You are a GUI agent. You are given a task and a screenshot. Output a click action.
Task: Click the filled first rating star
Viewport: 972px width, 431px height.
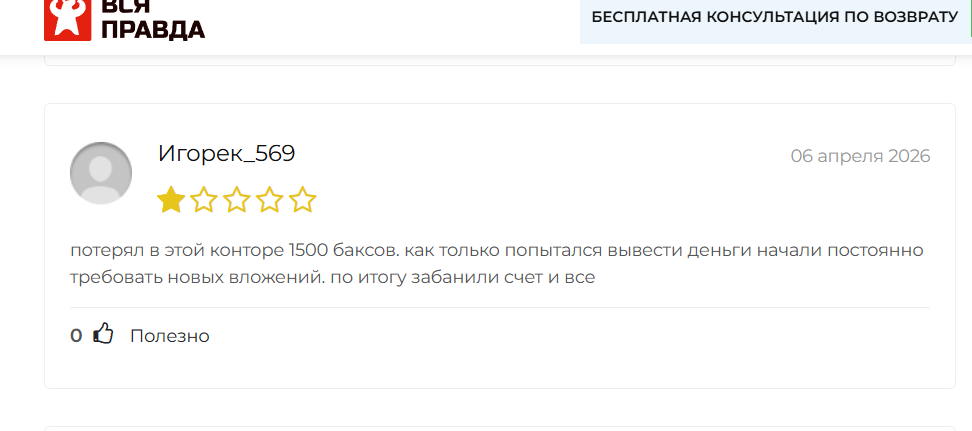[171, 201]
